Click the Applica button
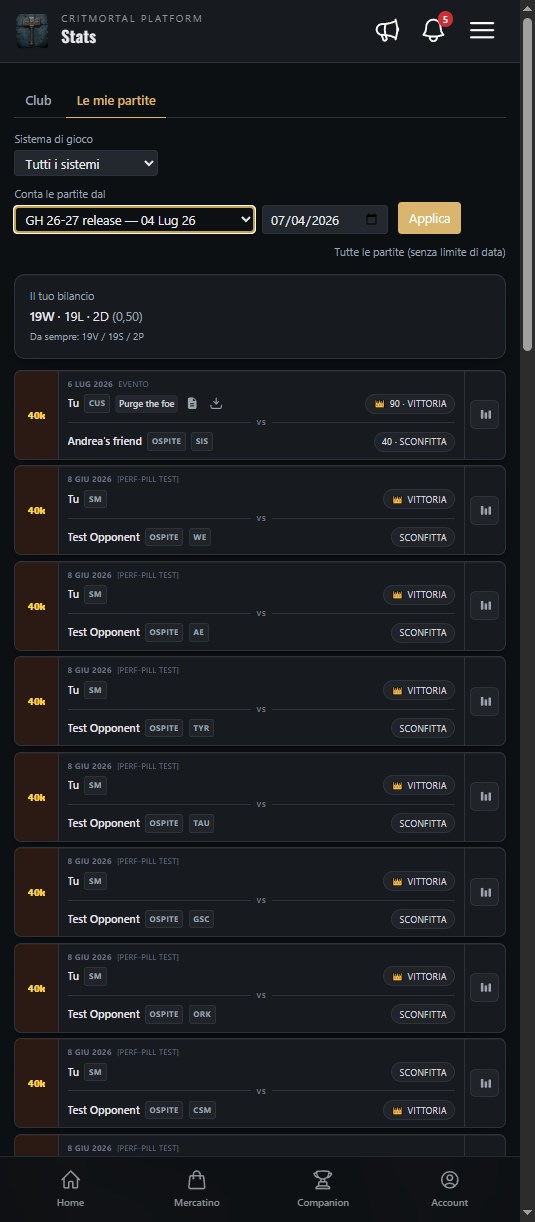 point(429,218)
